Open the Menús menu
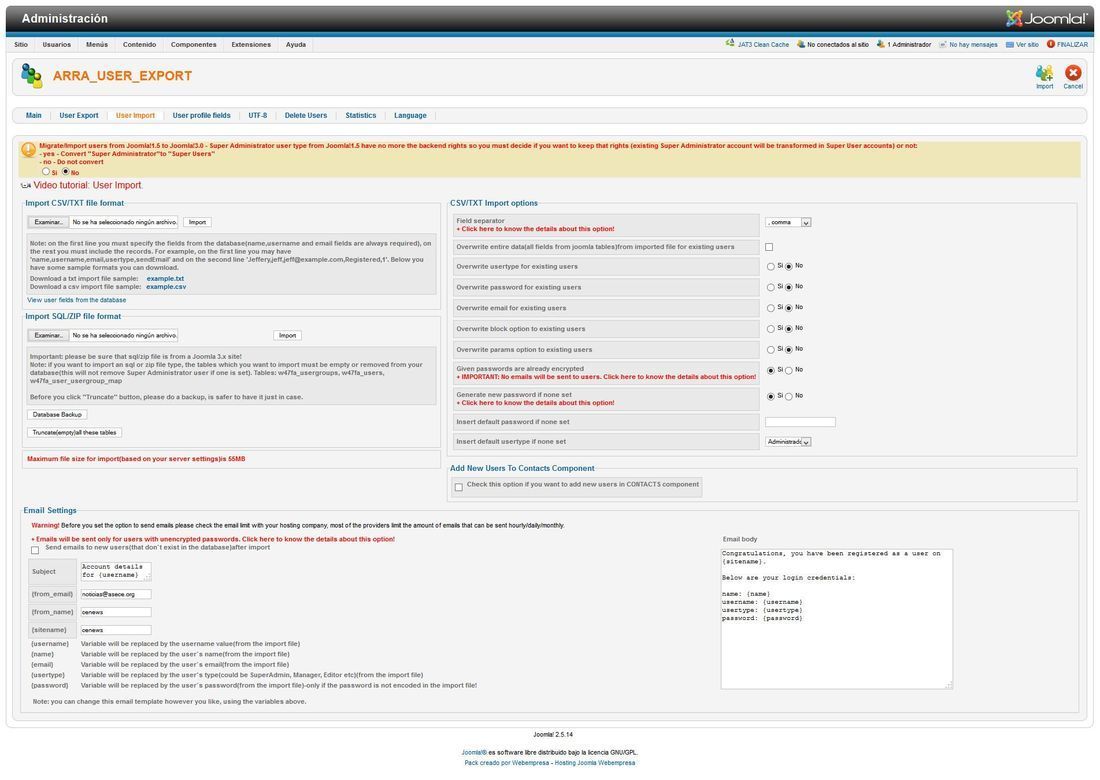Image resolution: width=1100 pixels, height=780 pixels. coord(97,44)
